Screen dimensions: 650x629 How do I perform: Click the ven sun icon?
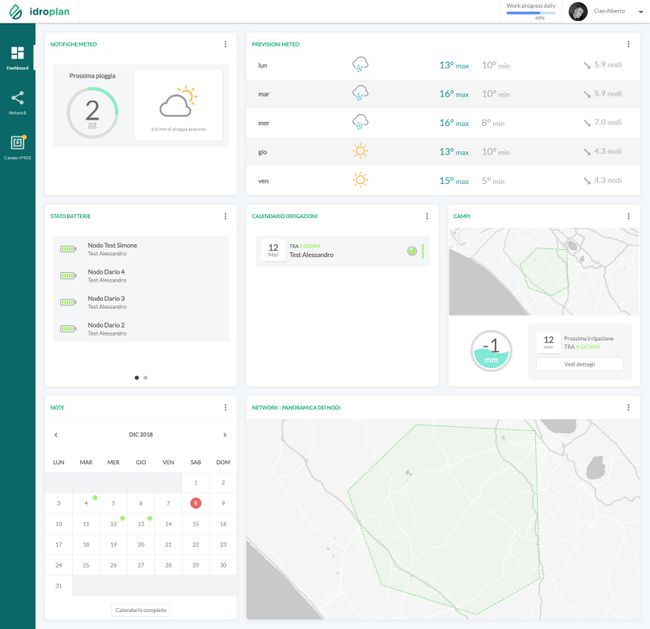point(360,180)
